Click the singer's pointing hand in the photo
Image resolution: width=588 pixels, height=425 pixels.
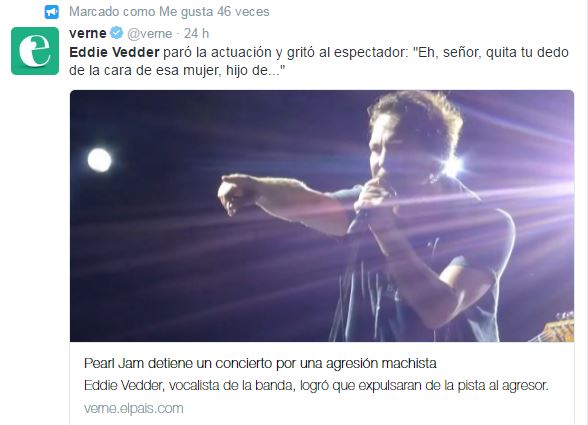pos(236,193)
